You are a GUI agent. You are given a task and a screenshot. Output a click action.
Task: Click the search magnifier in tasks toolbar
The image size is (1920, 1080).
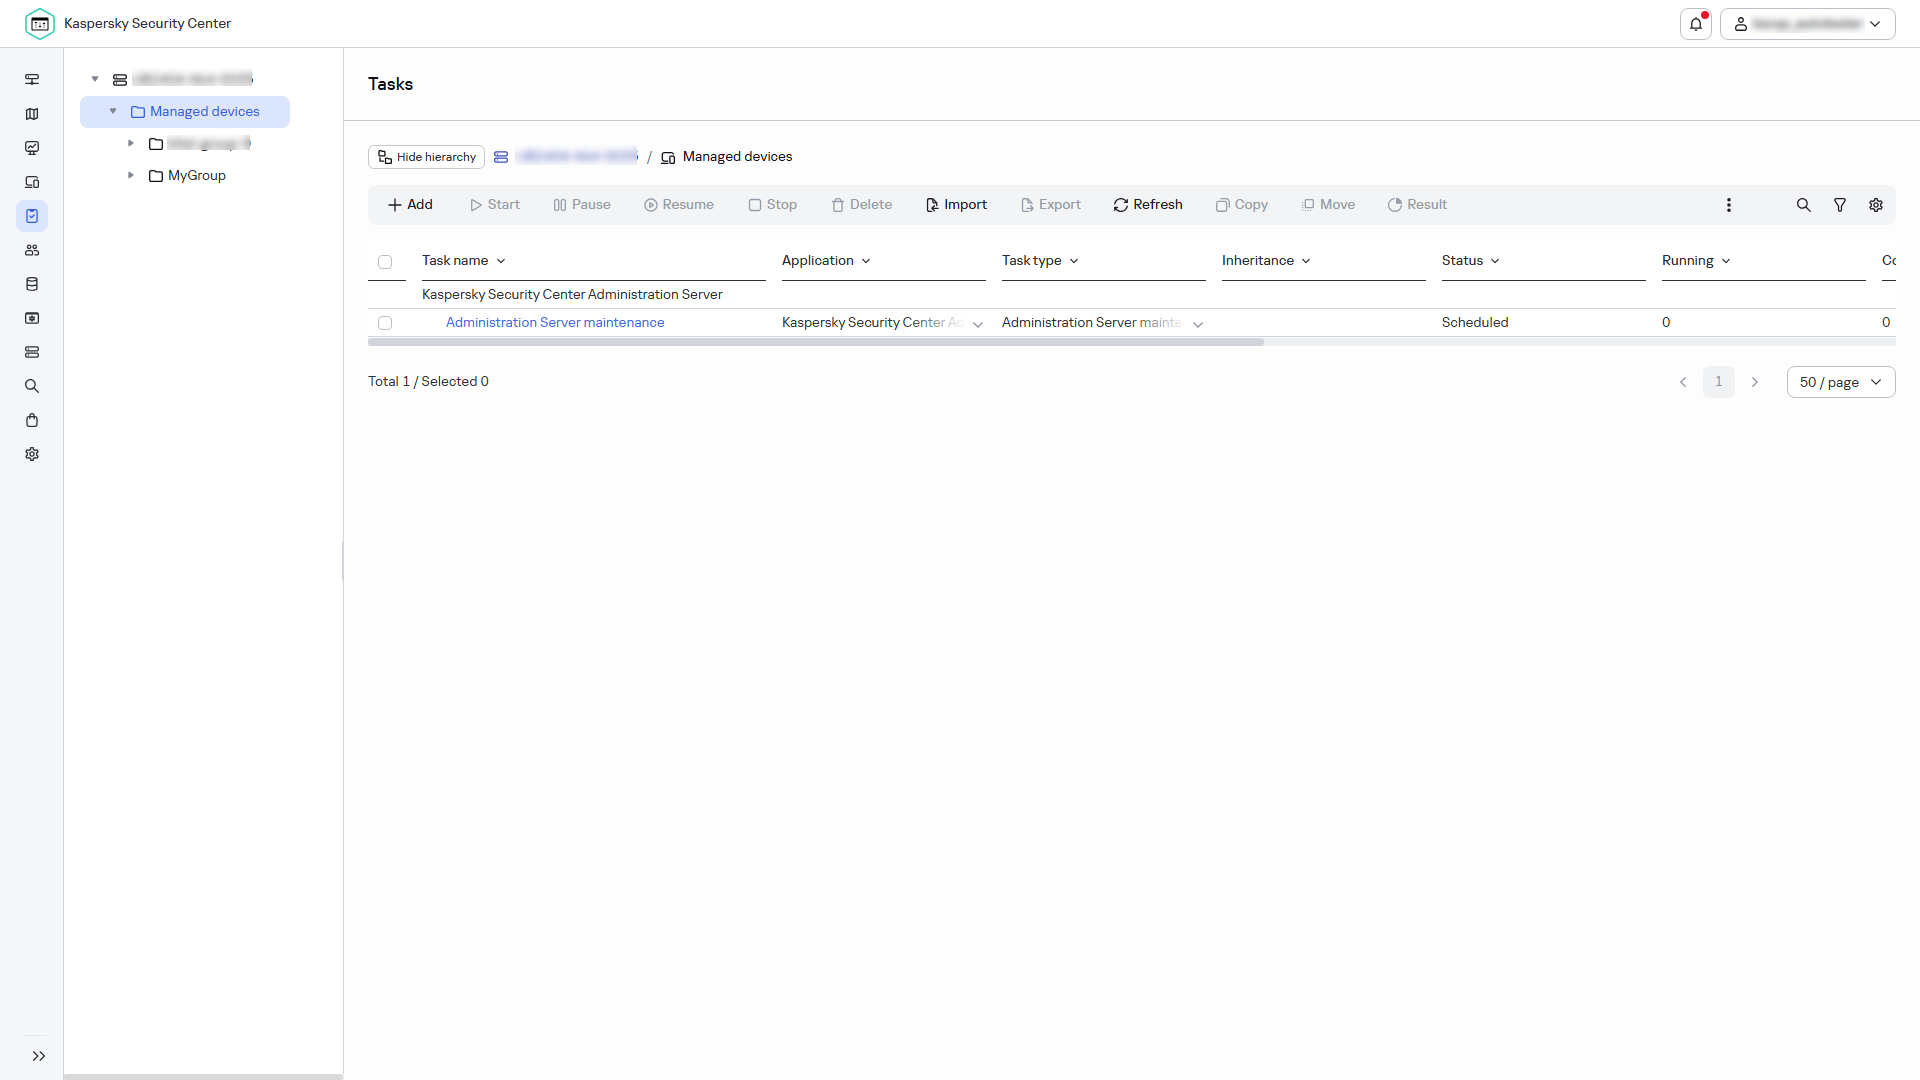tap(1803, 205)
